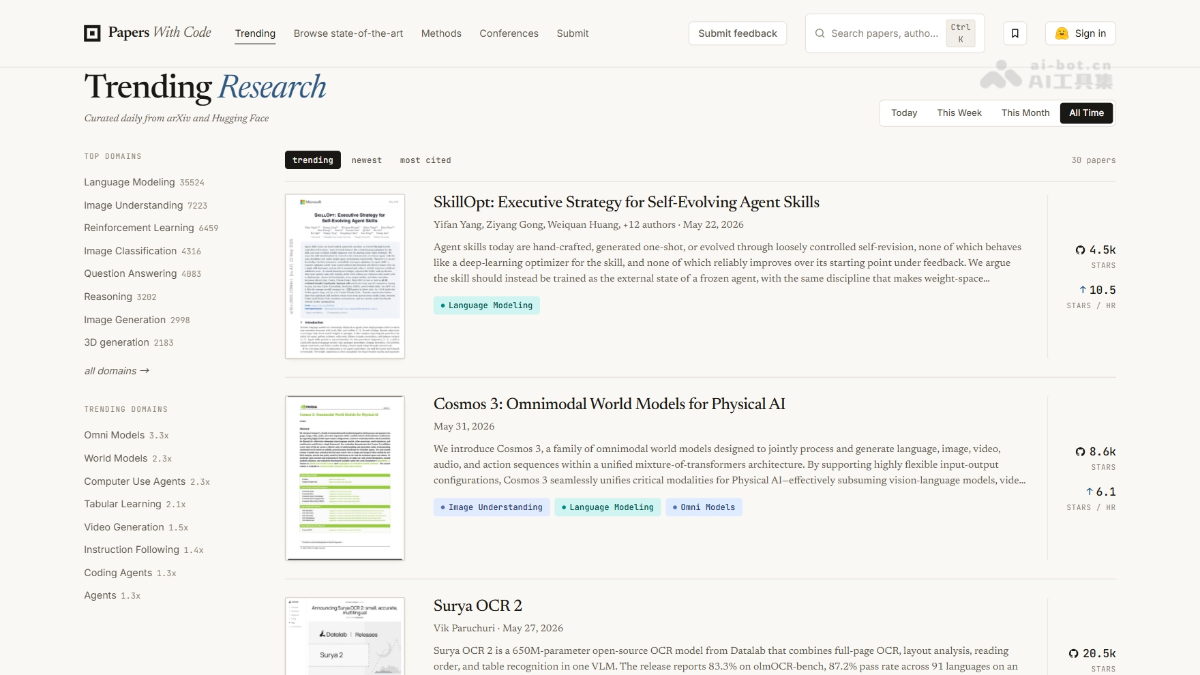Open Cosmos 3 Omnimodal World Models title
Screen dimensions: 1200x675
(x=609, y=404)
